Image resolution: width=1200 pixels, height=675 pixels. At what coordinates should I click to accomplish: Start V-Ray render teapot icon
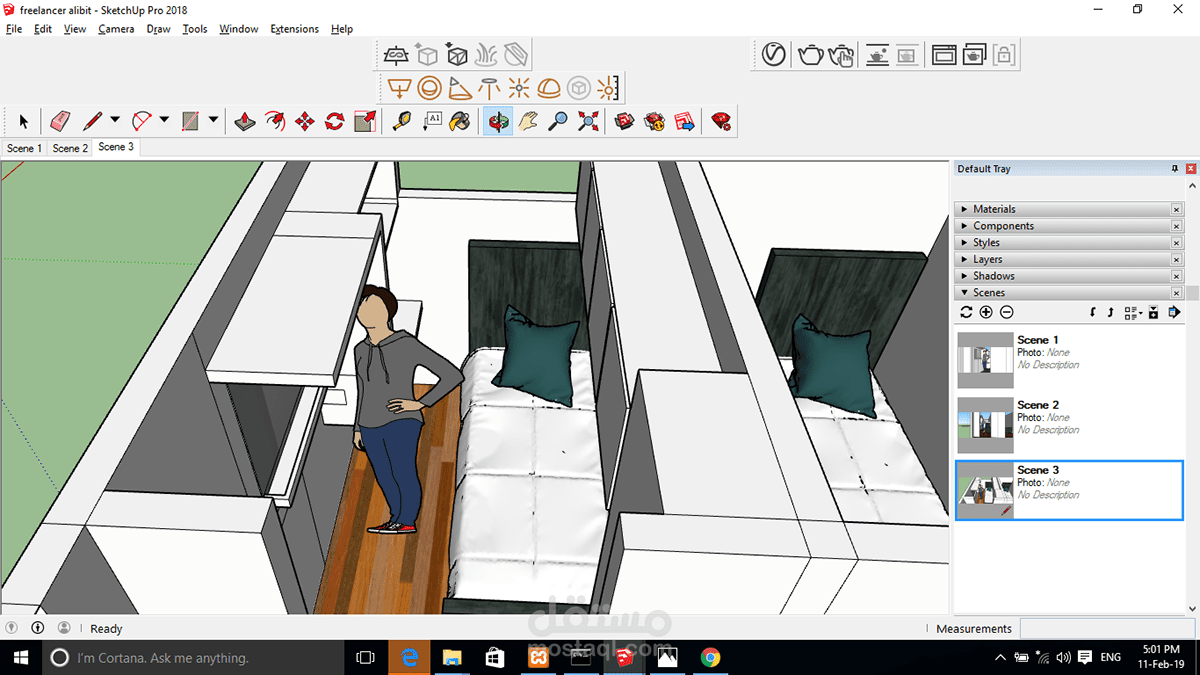[810, 54]
